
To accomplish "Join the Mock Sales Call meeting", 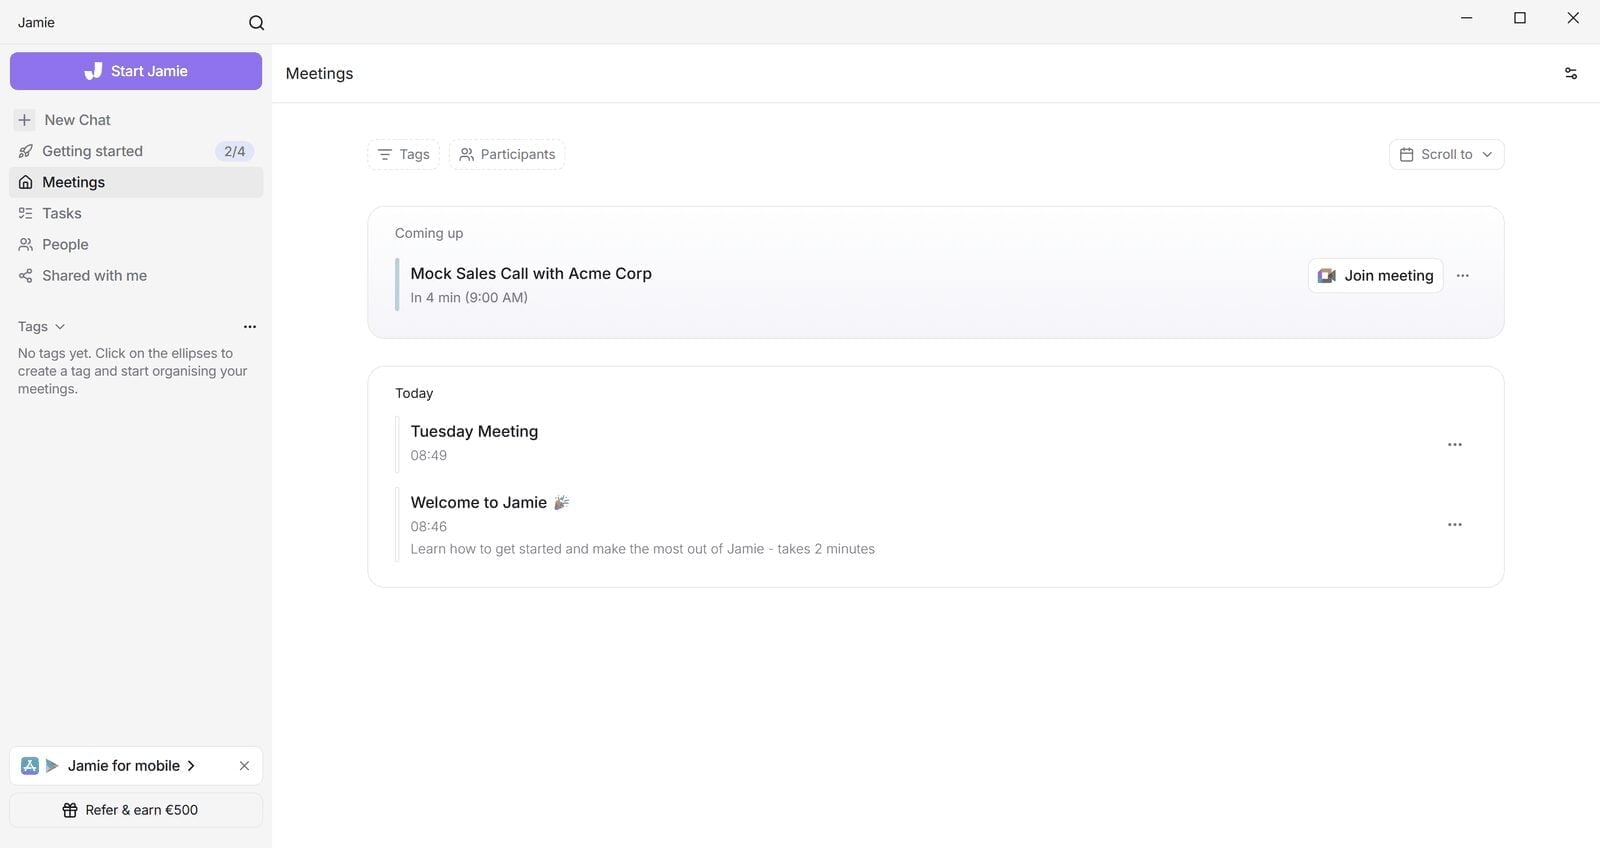I will [1375, 276].
